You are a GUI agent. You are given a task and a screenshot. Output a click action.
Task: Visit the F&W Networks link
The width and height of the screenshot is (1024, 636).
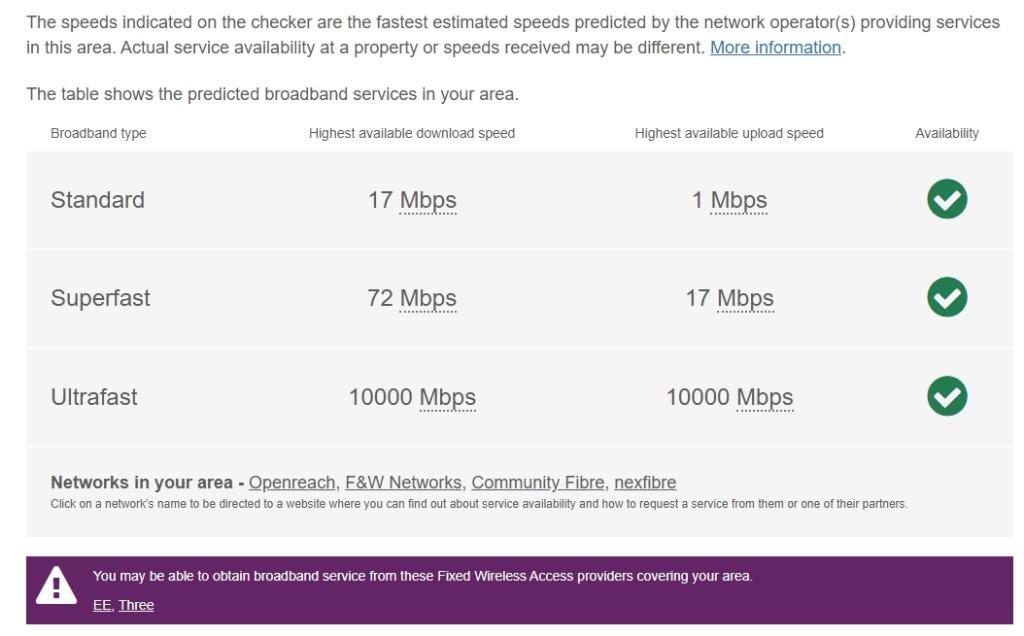click(403, 482)
